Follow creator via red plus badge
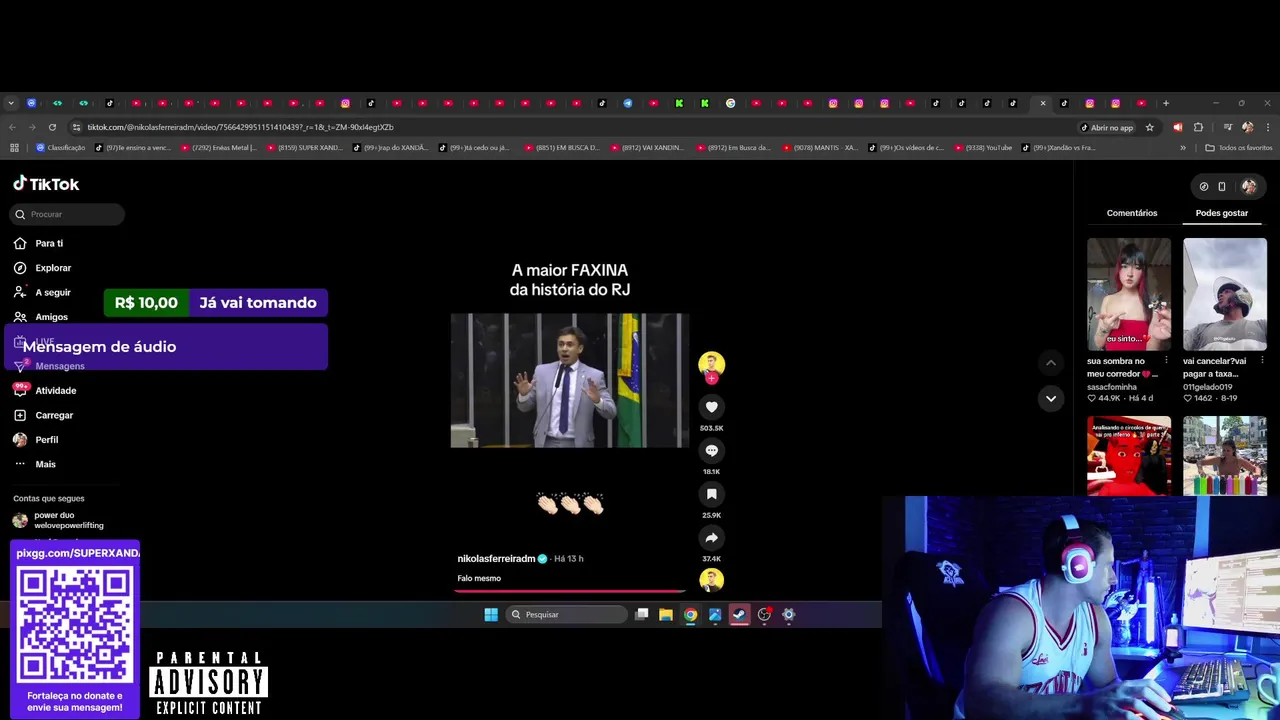 pos(711,379)
